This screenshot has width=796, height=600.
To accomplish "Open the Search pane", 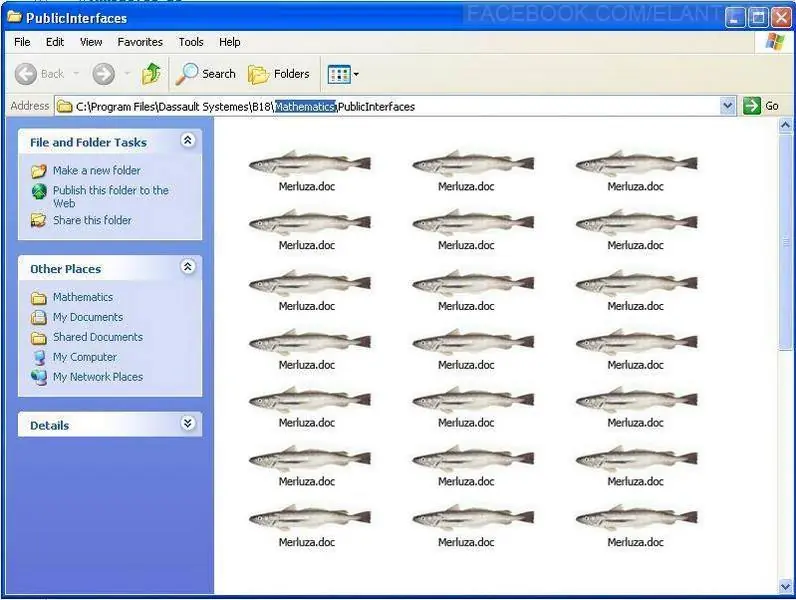I will pos(206,74).
